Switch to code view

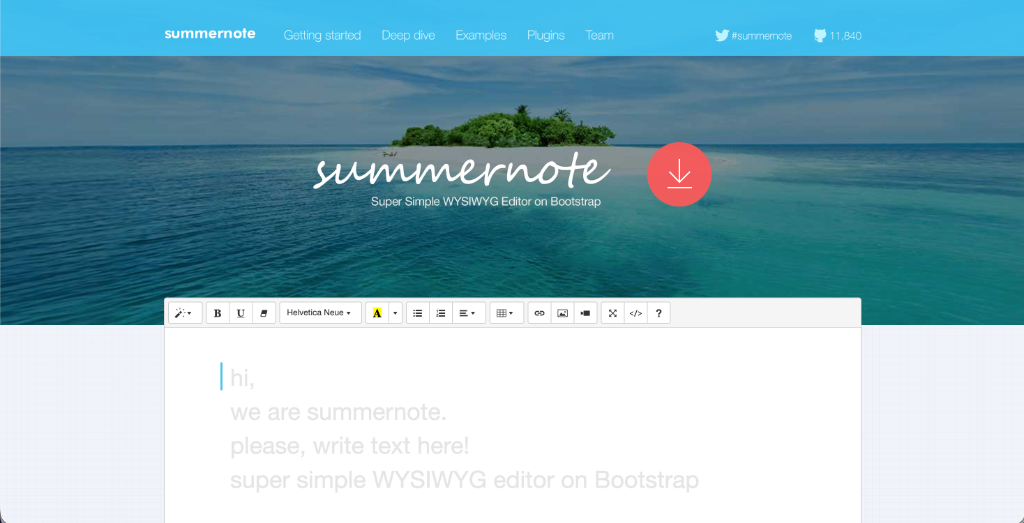click(x=635, y=313)
